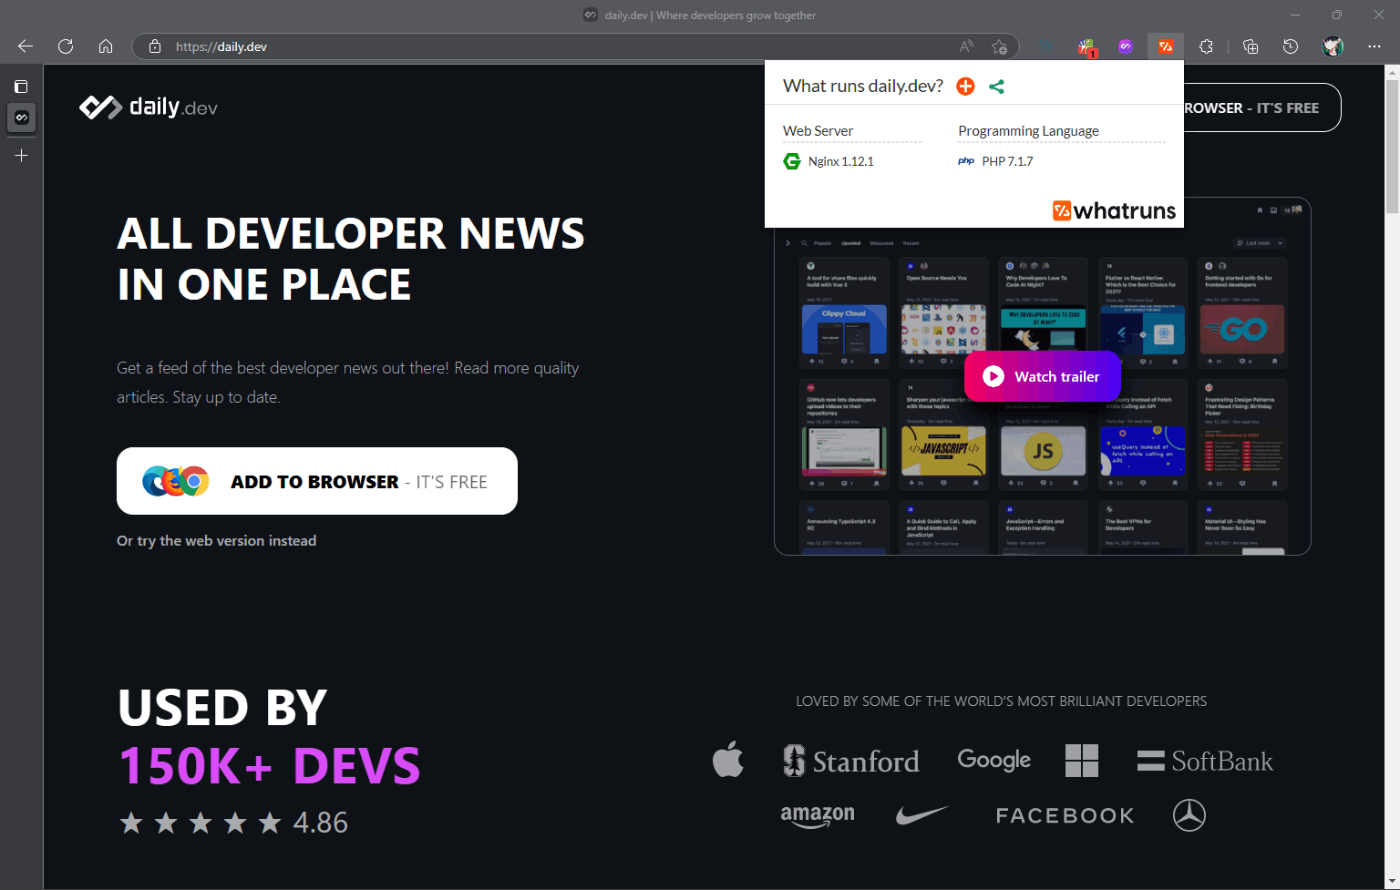Open the whatruns logo link in popup
This screenshot has height=890, width=1400.
pyautogui.click(x=1114, y=210)
